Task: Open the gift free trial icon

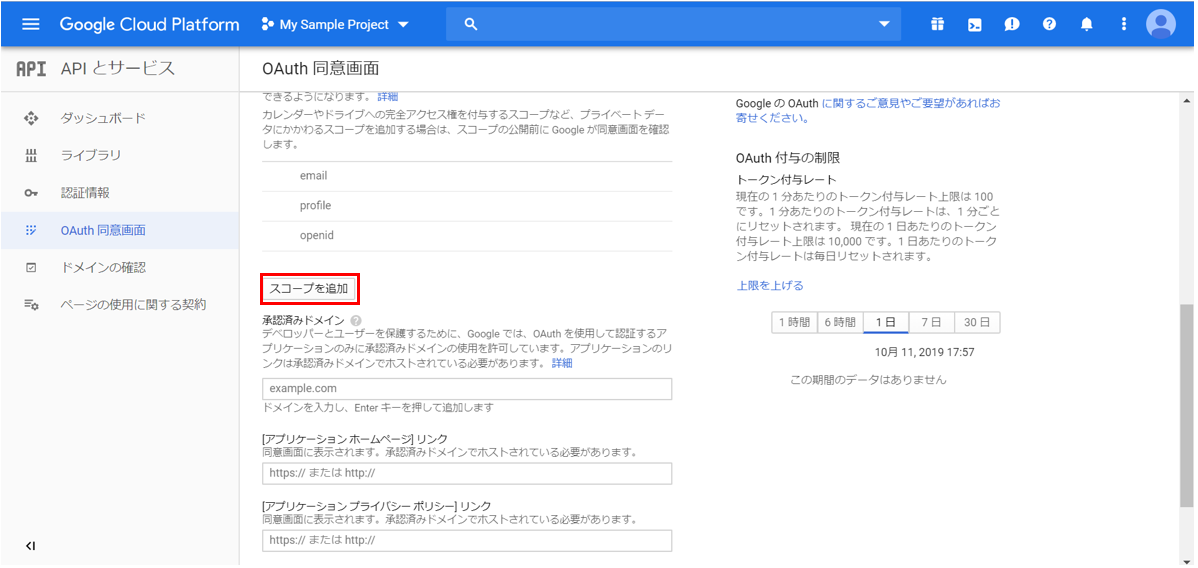Action: click(x=937, y=24)
